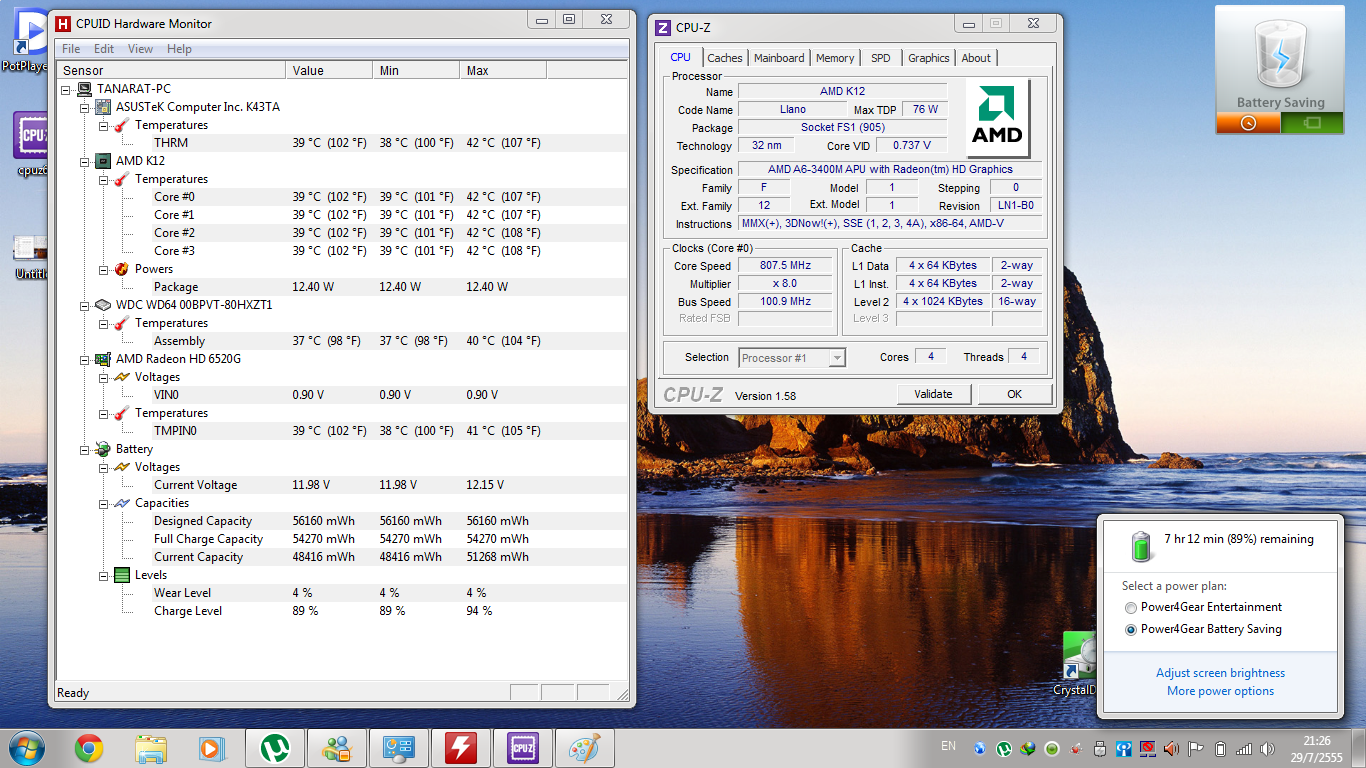Select the Wear Level row label
Viewport: 1366px width, 768px height.
tap(182, 593)
